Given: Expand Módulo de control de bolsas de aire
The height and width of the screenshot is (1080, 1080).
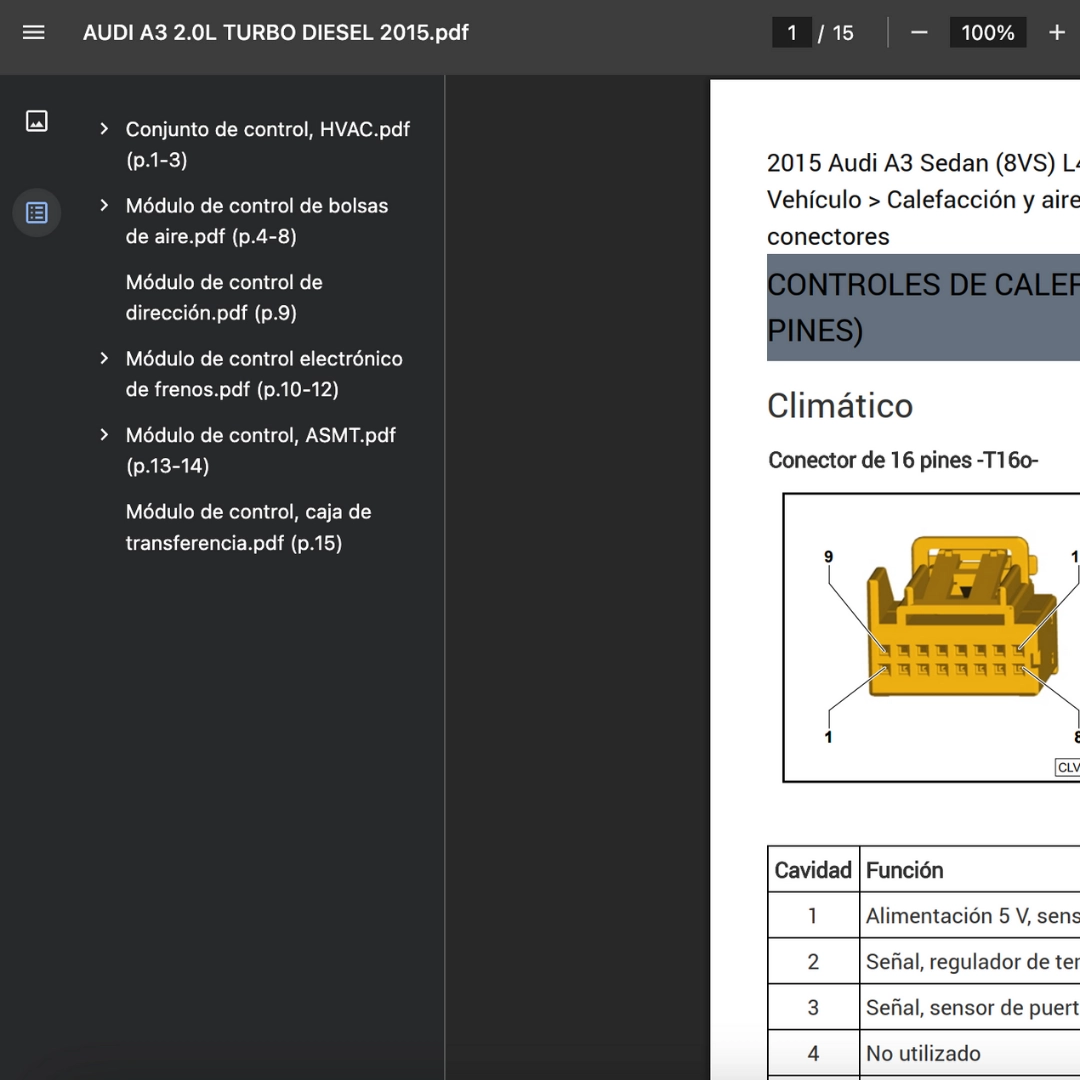Looking at the screenshot, I should (x=104, y=205).
